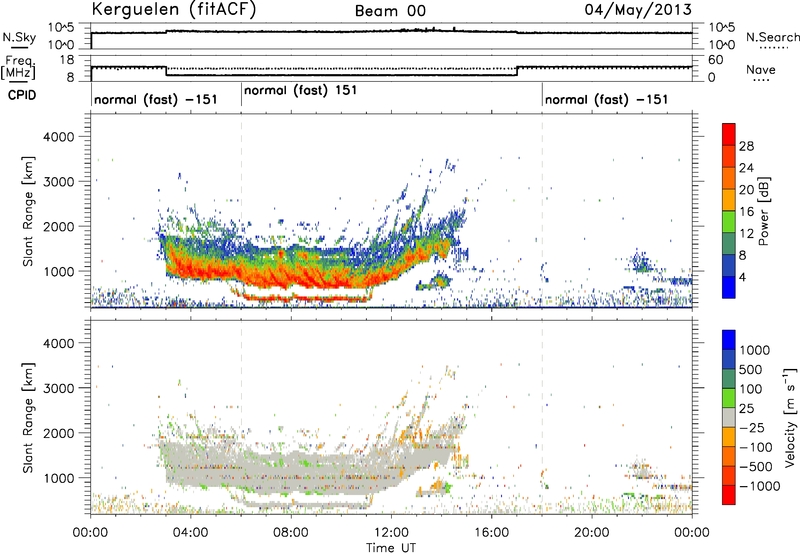Click the date '04/May/2013'
This screenshot has height=554, width=800.
(638, 10)
